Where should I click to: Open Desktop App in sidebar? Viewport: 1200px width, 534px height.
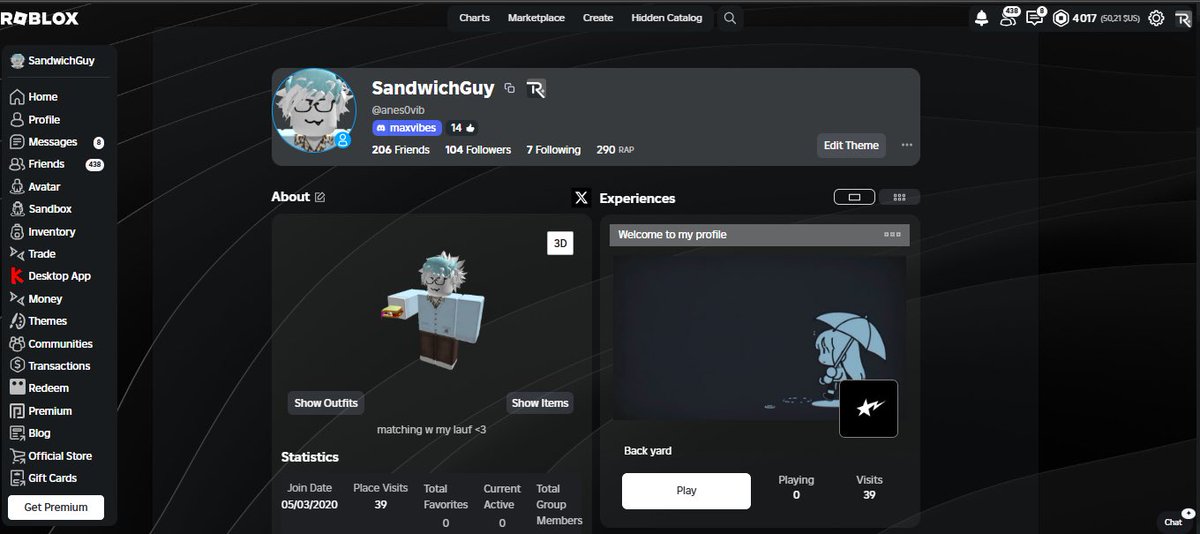(x=50, y=276)
